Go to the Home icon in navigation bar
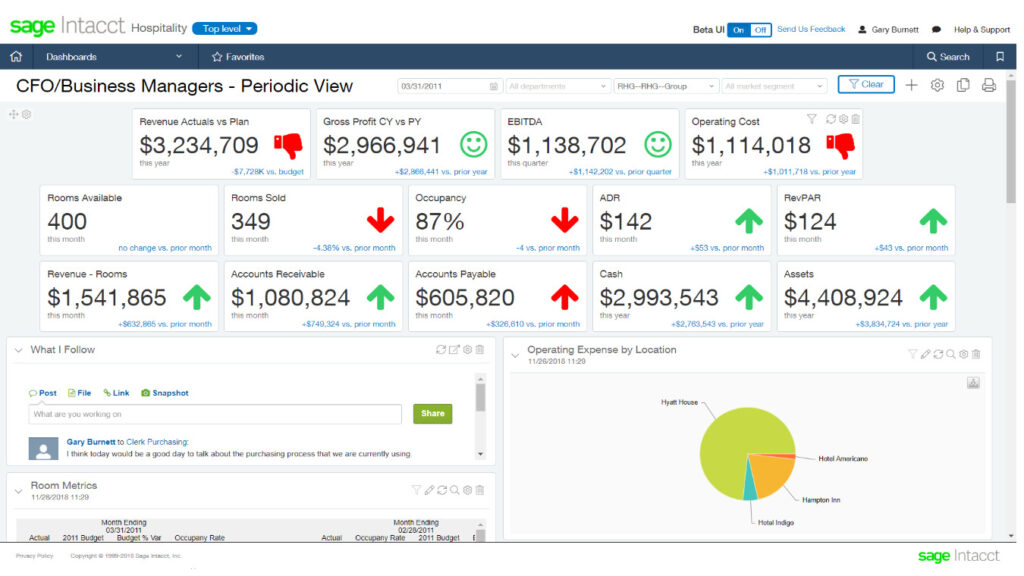Image resolution: width=1024 pixels, height=576 pixels. 16,57
